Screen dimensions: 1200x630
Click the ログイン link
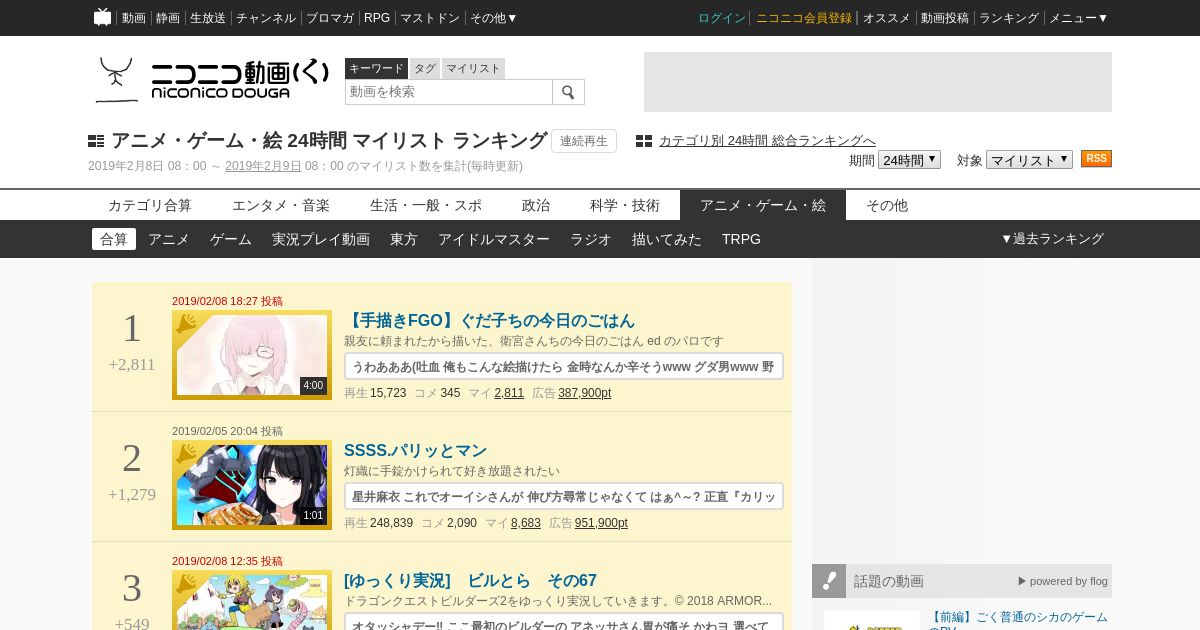722,18
